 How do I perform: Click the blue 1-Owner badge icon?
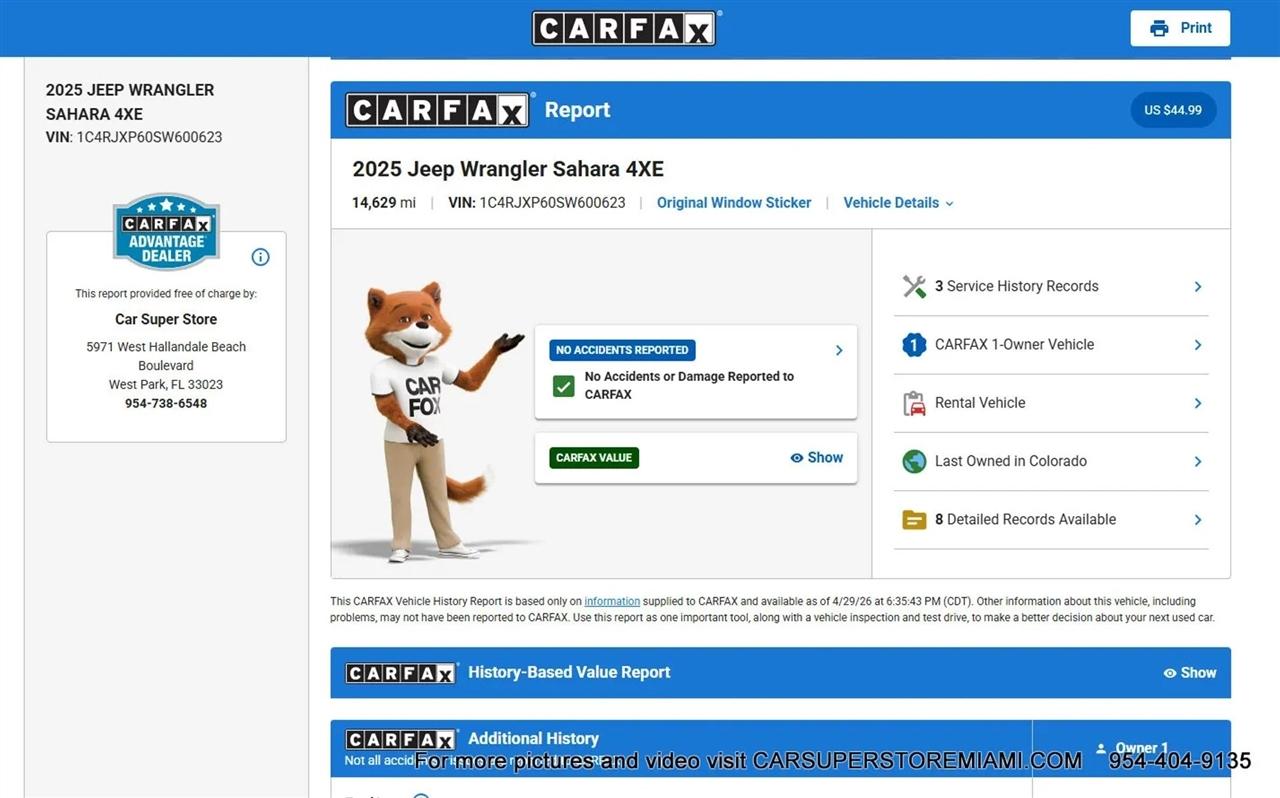click(x=914, y=345)
